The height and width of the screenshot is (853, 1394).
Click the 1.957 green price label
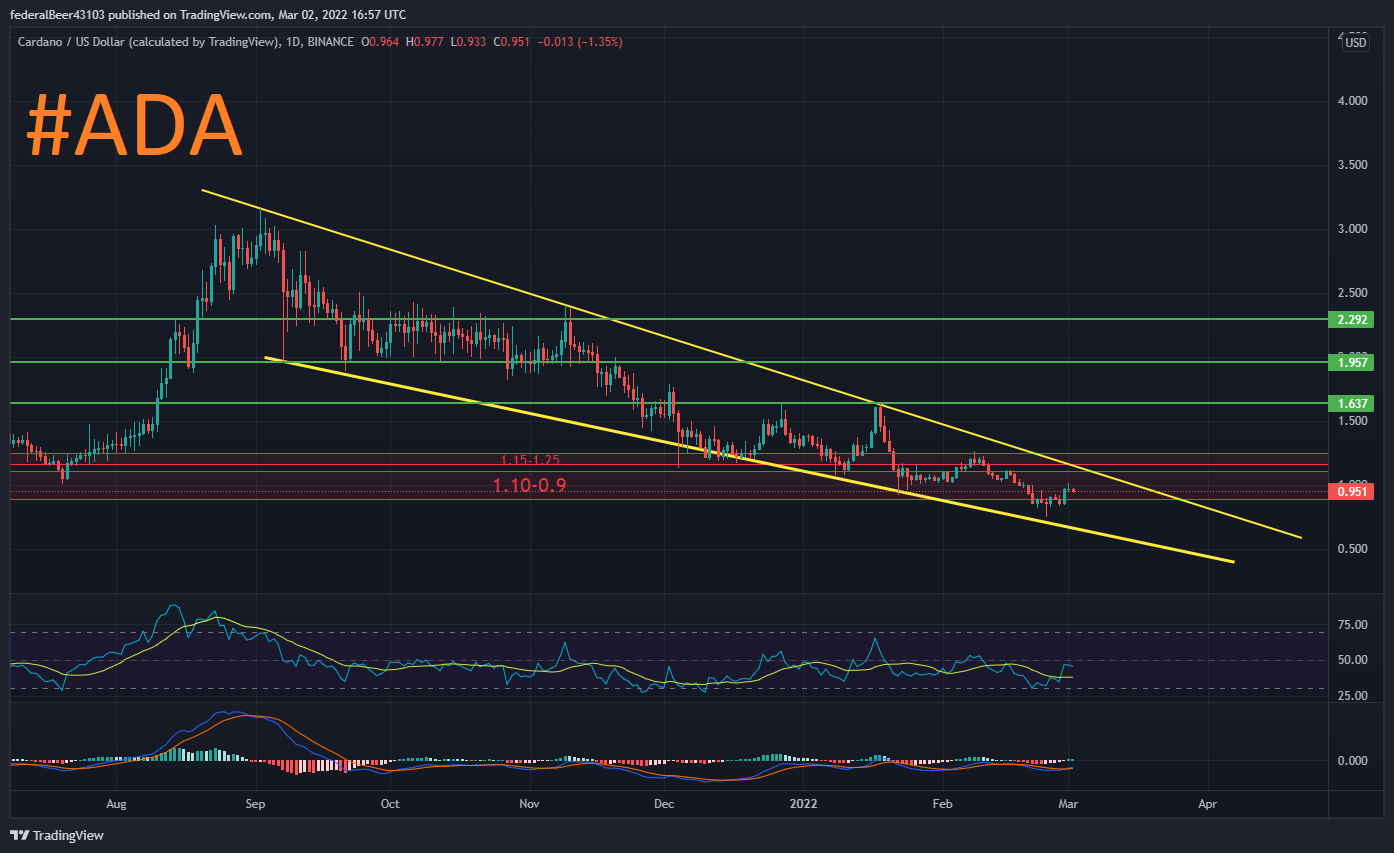[1350, 362]
